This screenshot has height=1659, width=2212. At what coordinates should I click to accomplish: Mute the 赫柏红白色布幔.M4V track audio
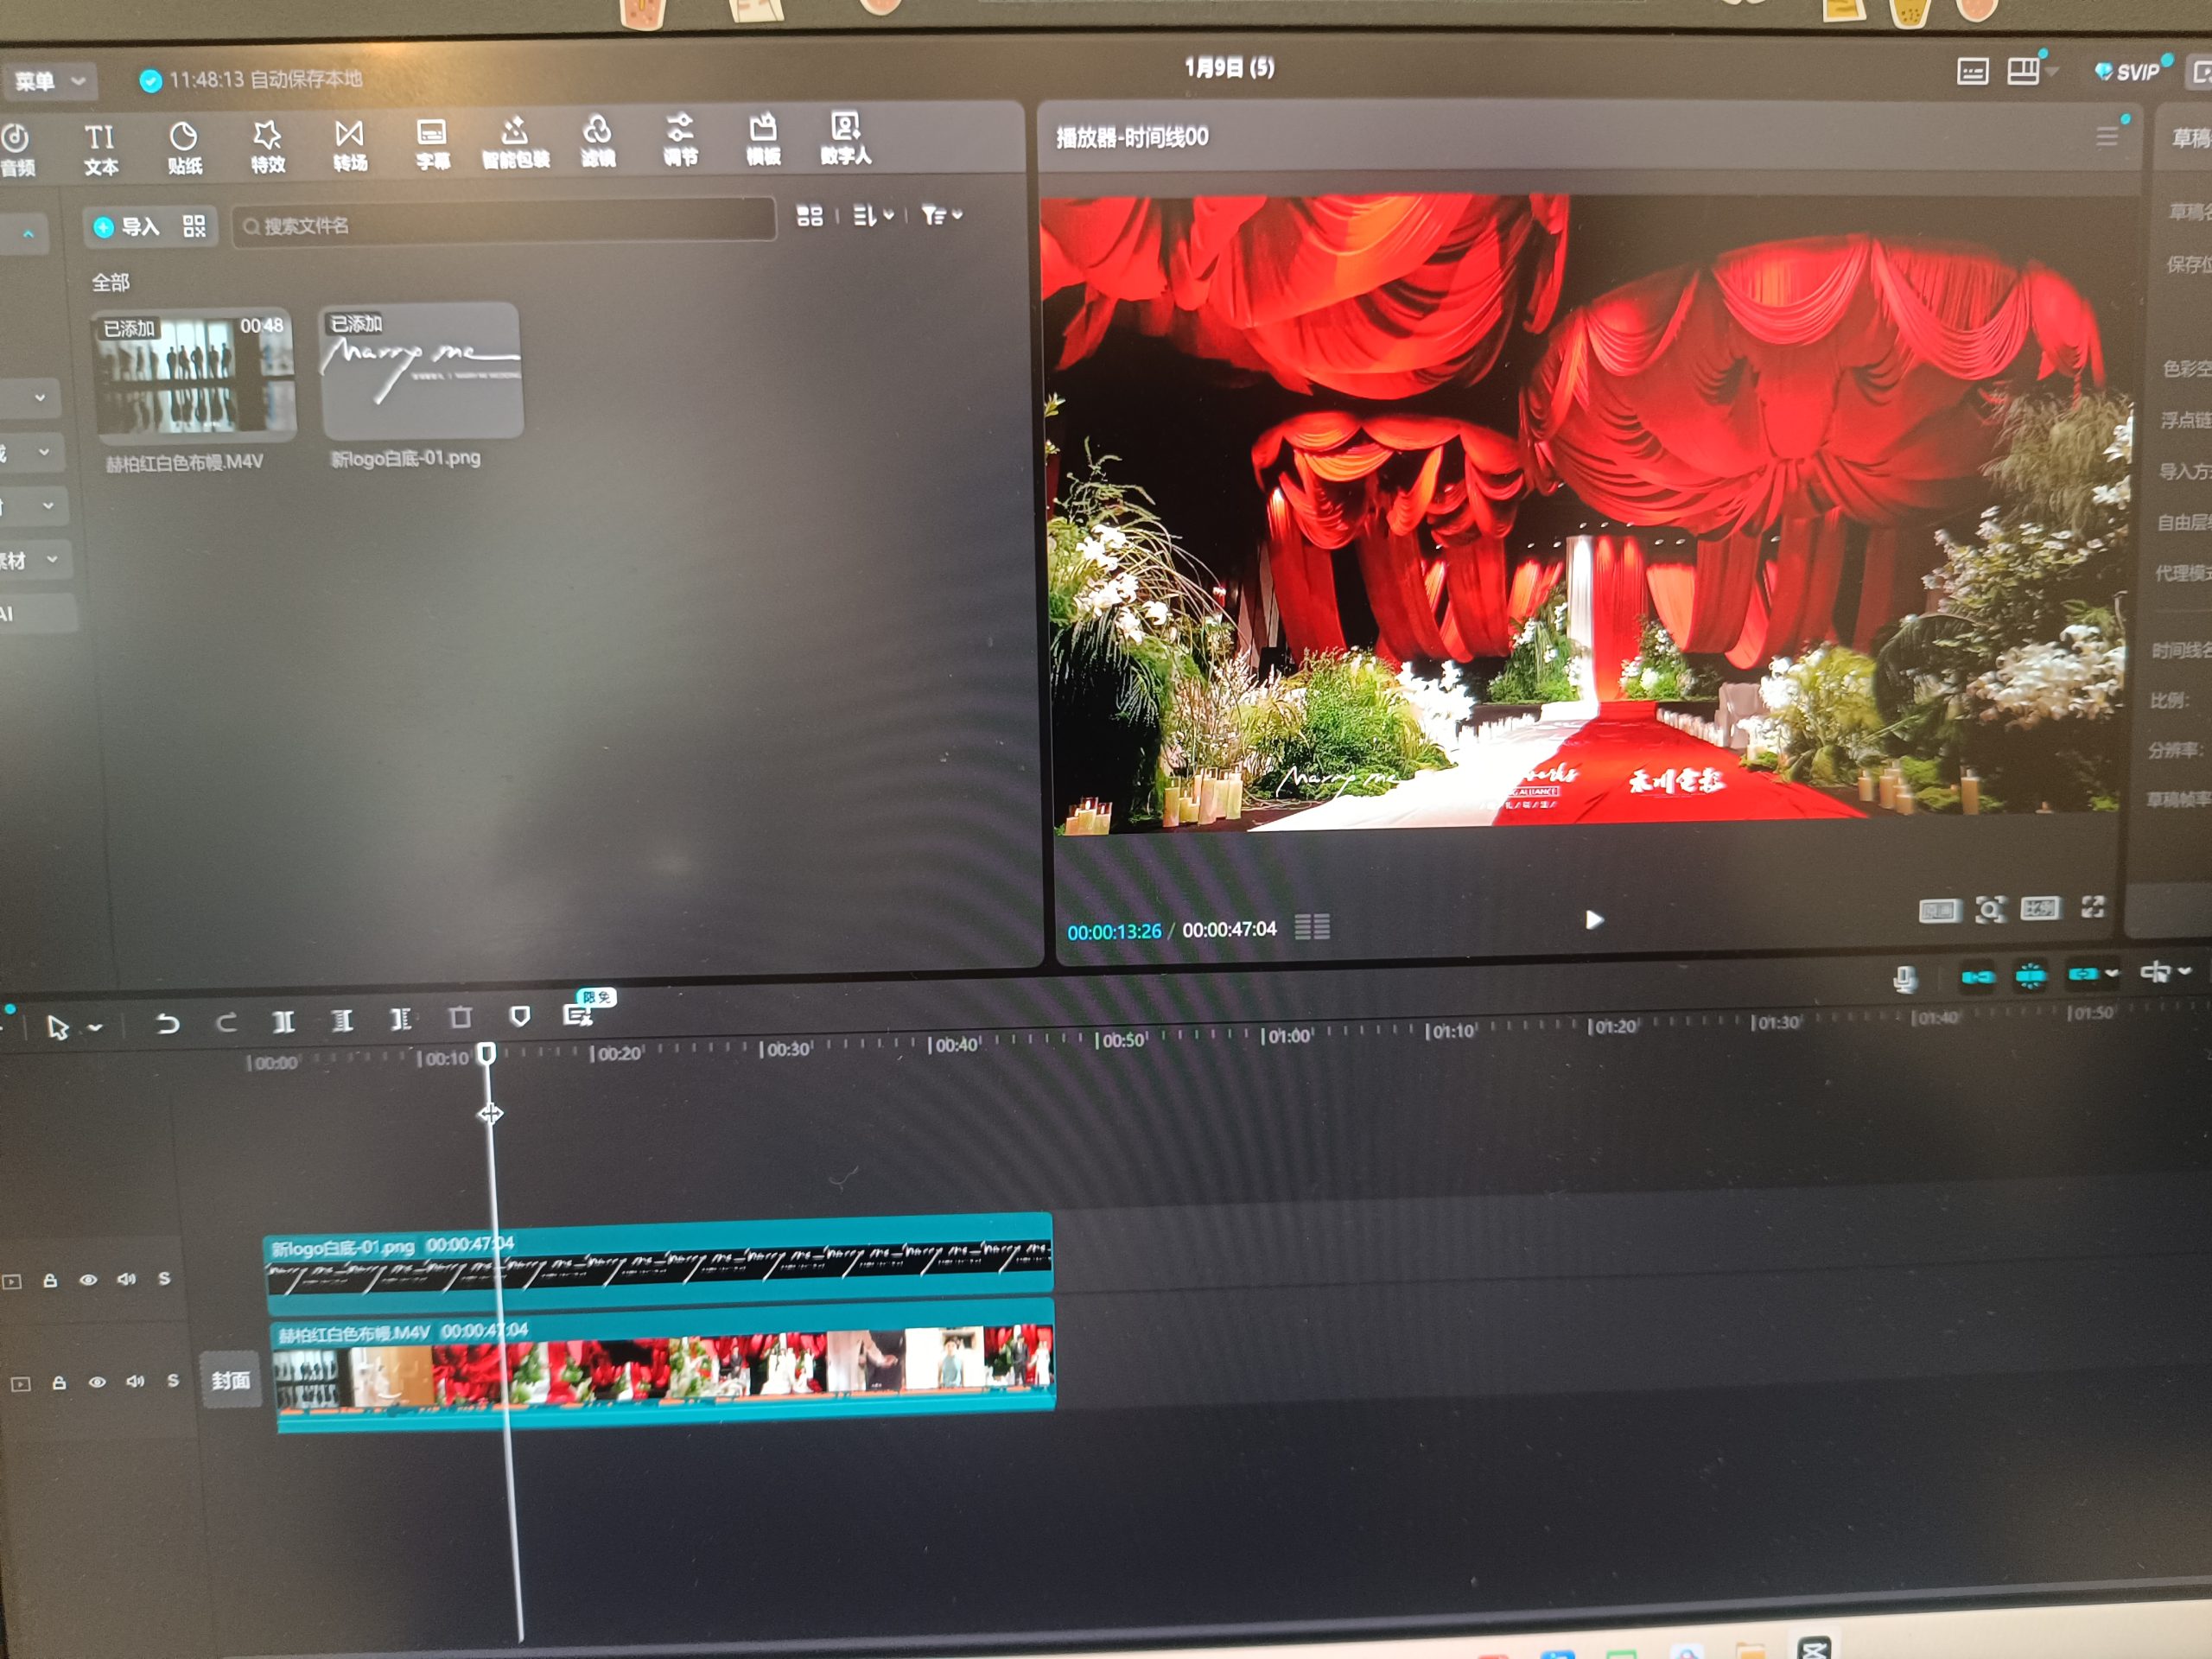[135, 1381]
